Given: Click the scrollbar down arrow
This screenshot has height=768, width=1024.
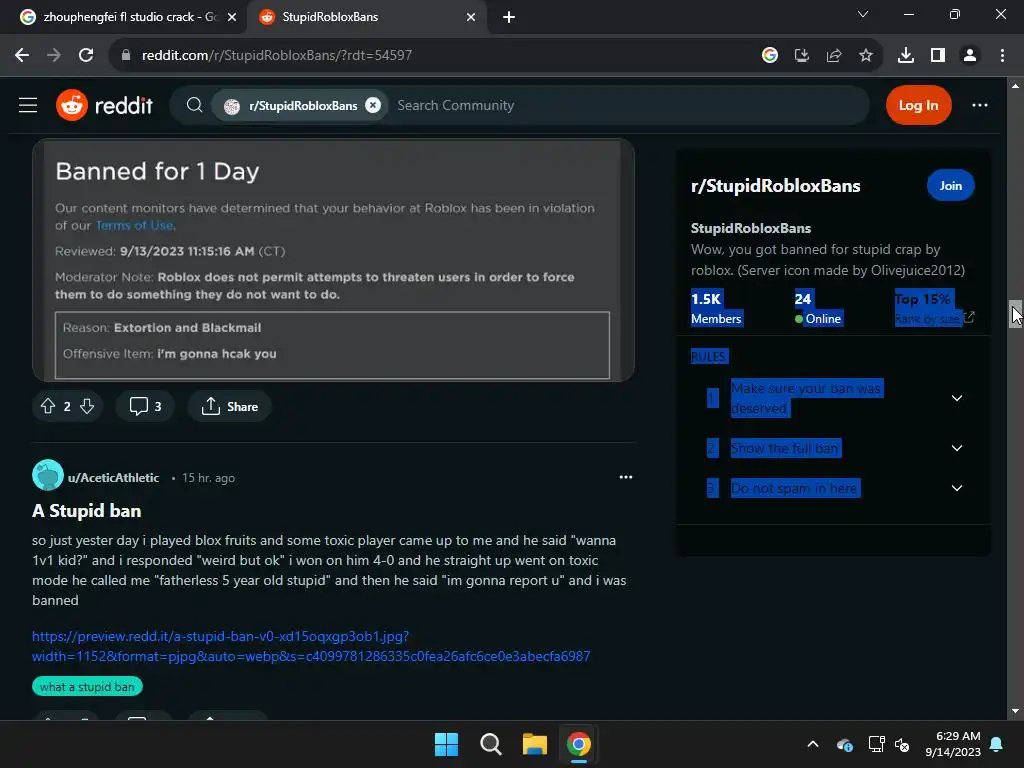Looking at the screenshot, I should (1015, 711).
